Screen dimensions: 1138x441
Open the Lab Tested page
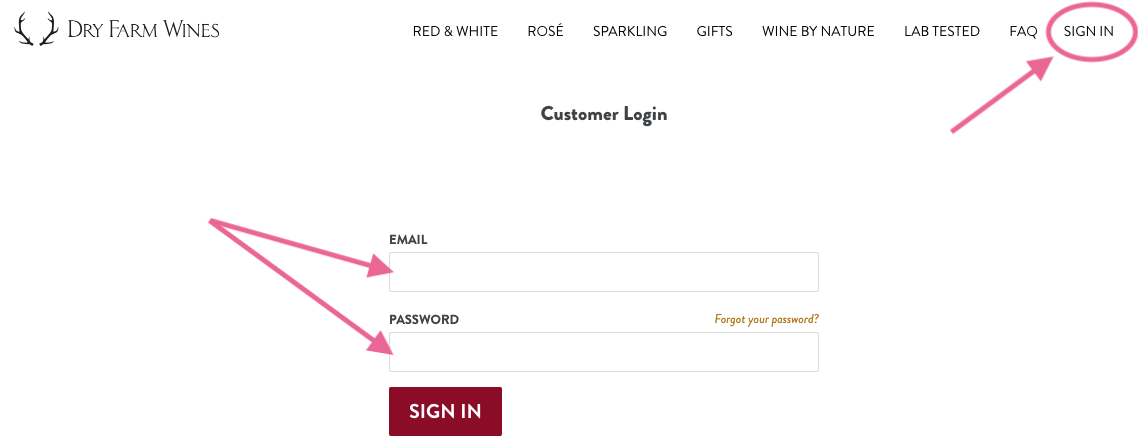[941, 31]
